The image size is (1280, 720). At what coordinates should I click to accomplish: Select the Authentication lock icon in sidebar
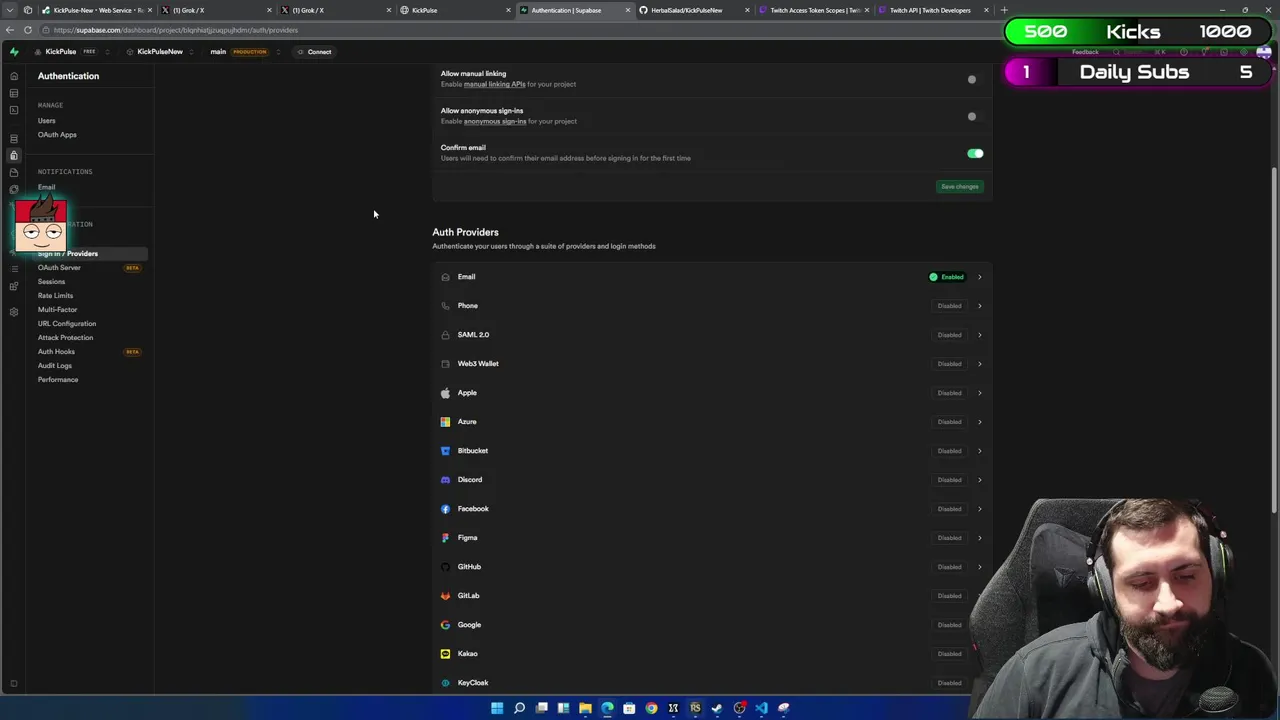click(x=14, y=155)
